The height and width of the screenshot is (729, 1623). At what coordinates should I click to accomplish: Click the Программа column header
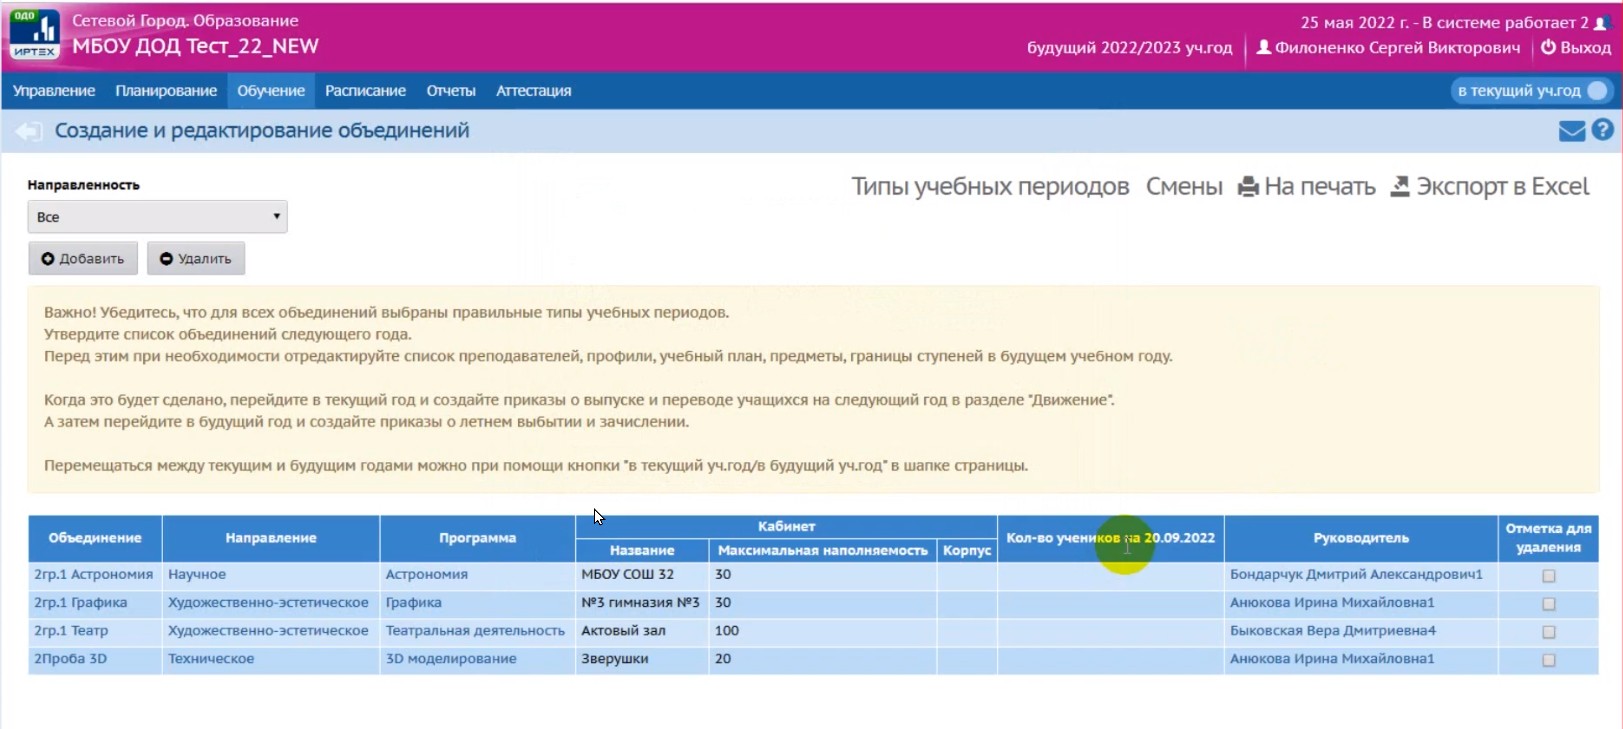[478, 538]
